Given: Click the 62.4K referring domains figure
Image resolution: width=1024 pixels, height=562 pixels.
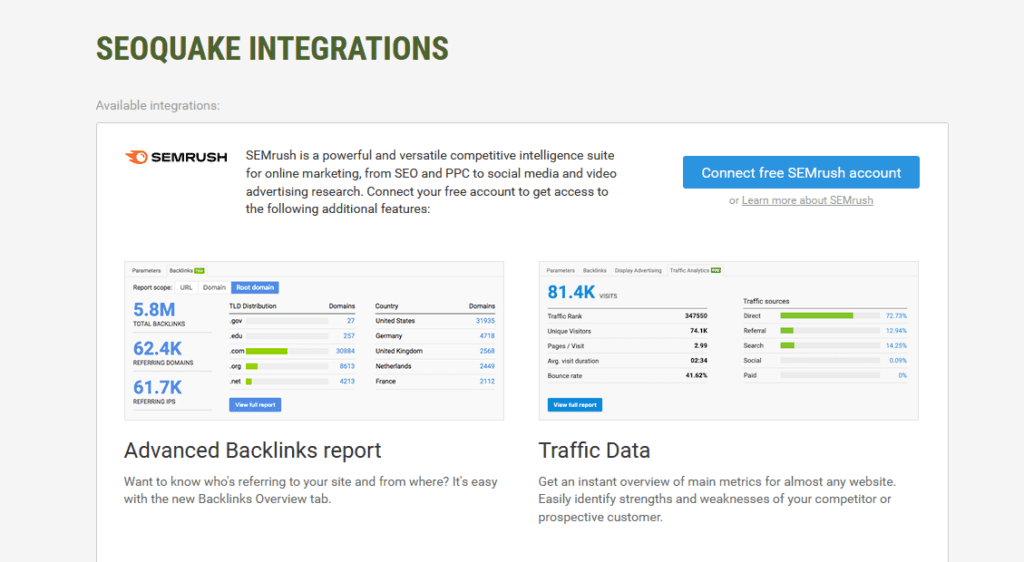Looking at the screenshot, I should [157, 348].
